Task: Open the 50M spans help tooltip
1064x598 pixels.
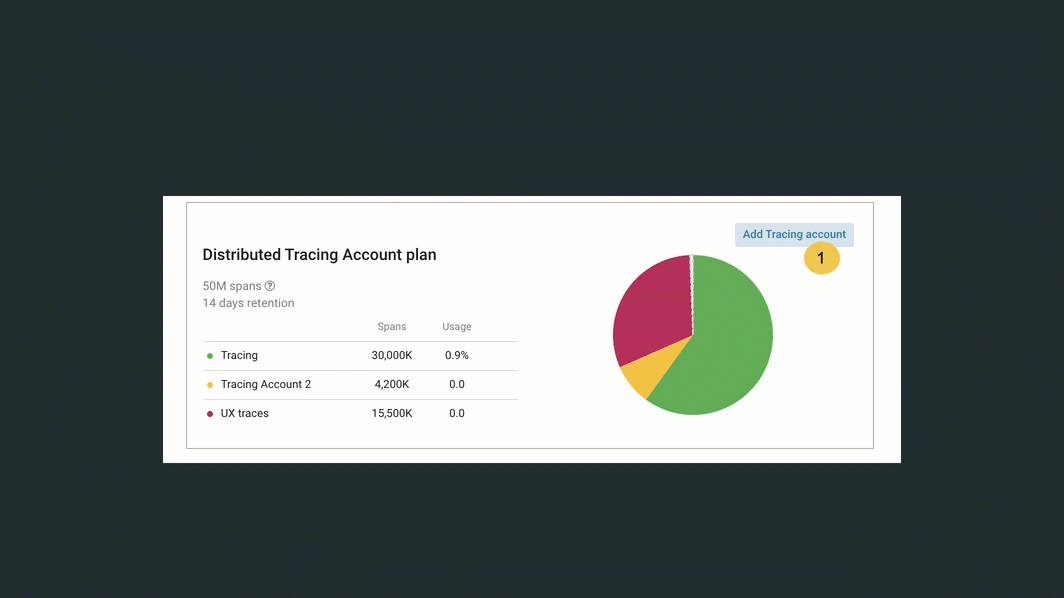Action: 270,286
